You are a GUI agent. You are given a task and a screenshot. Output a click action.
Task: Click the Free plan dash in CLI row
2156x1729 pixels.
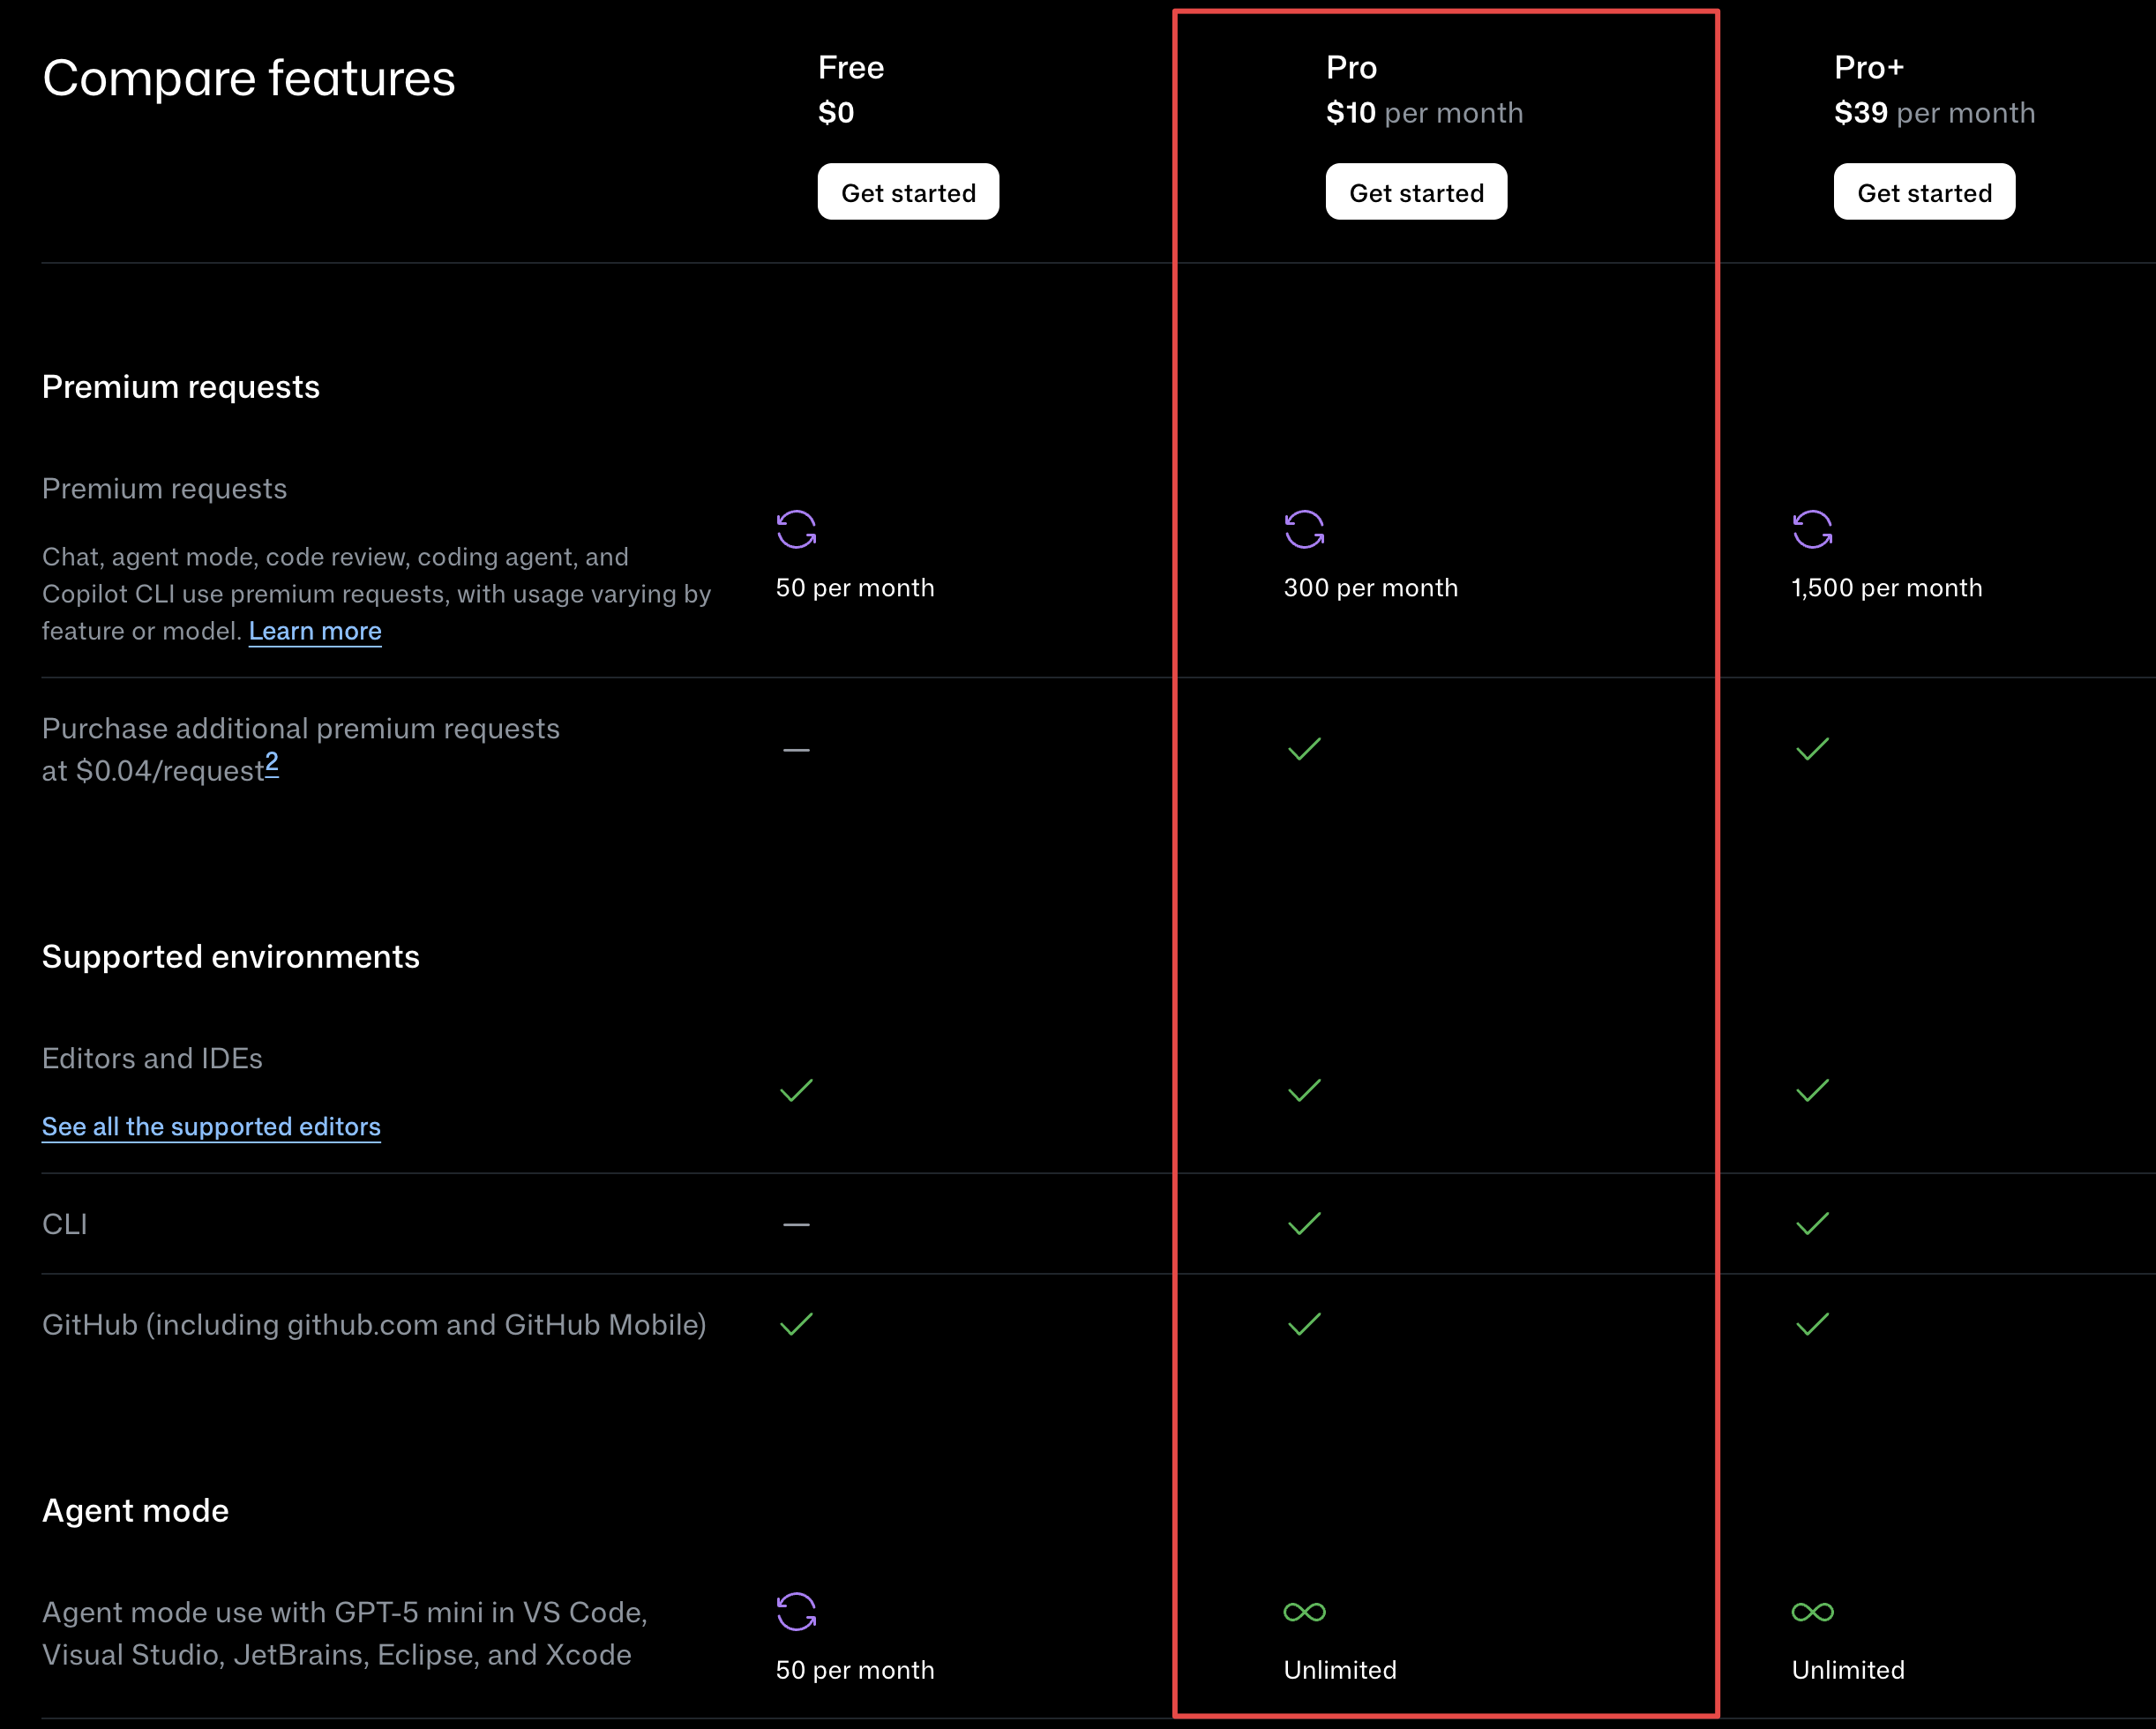pyautogui.click(x=796, y=1224)
